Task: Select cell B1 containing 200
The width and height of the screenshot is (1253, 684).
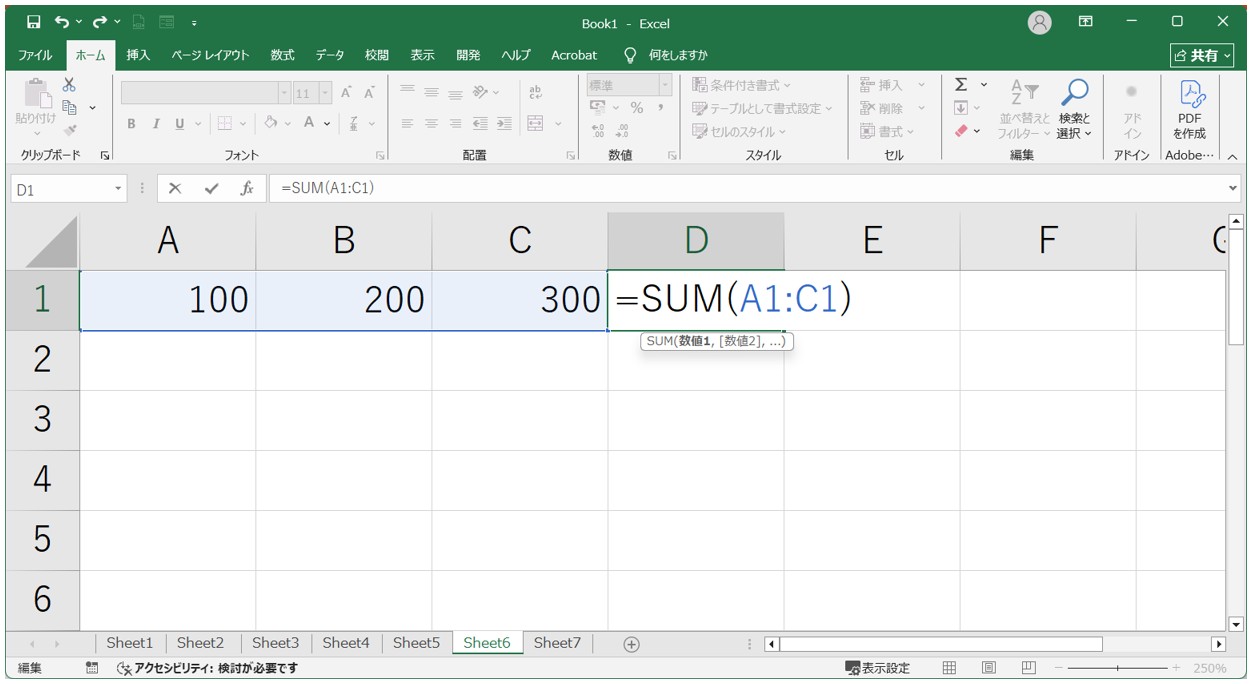Action: pos(344,300)
